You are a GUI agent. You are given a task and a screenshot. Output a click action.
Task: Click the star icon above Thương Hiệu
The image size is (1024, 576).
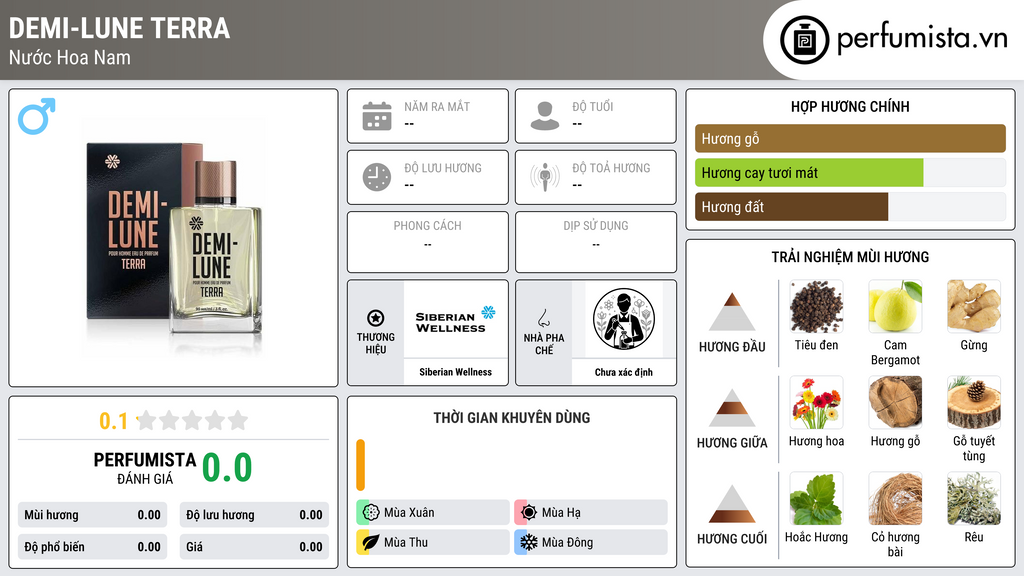point(376,318)
